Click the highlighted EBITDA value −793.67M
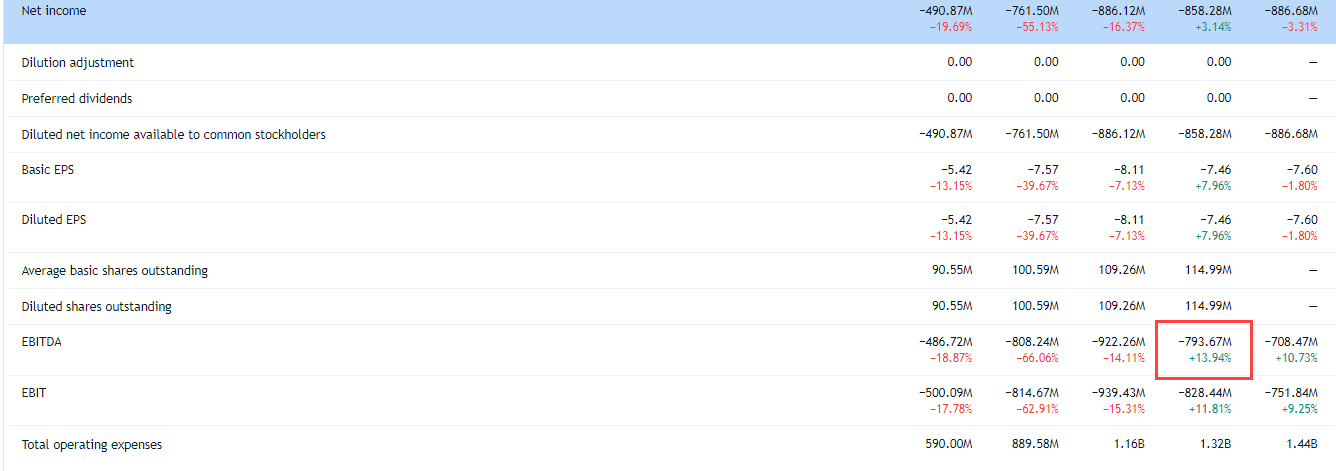Viewport: 1336px width, 471px height. coord(1204,342)
